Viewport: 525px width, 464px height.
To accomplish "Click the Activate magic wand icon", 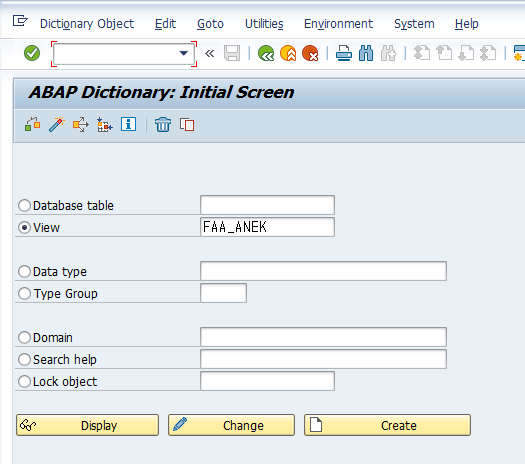I will click(x=57, y=125).
